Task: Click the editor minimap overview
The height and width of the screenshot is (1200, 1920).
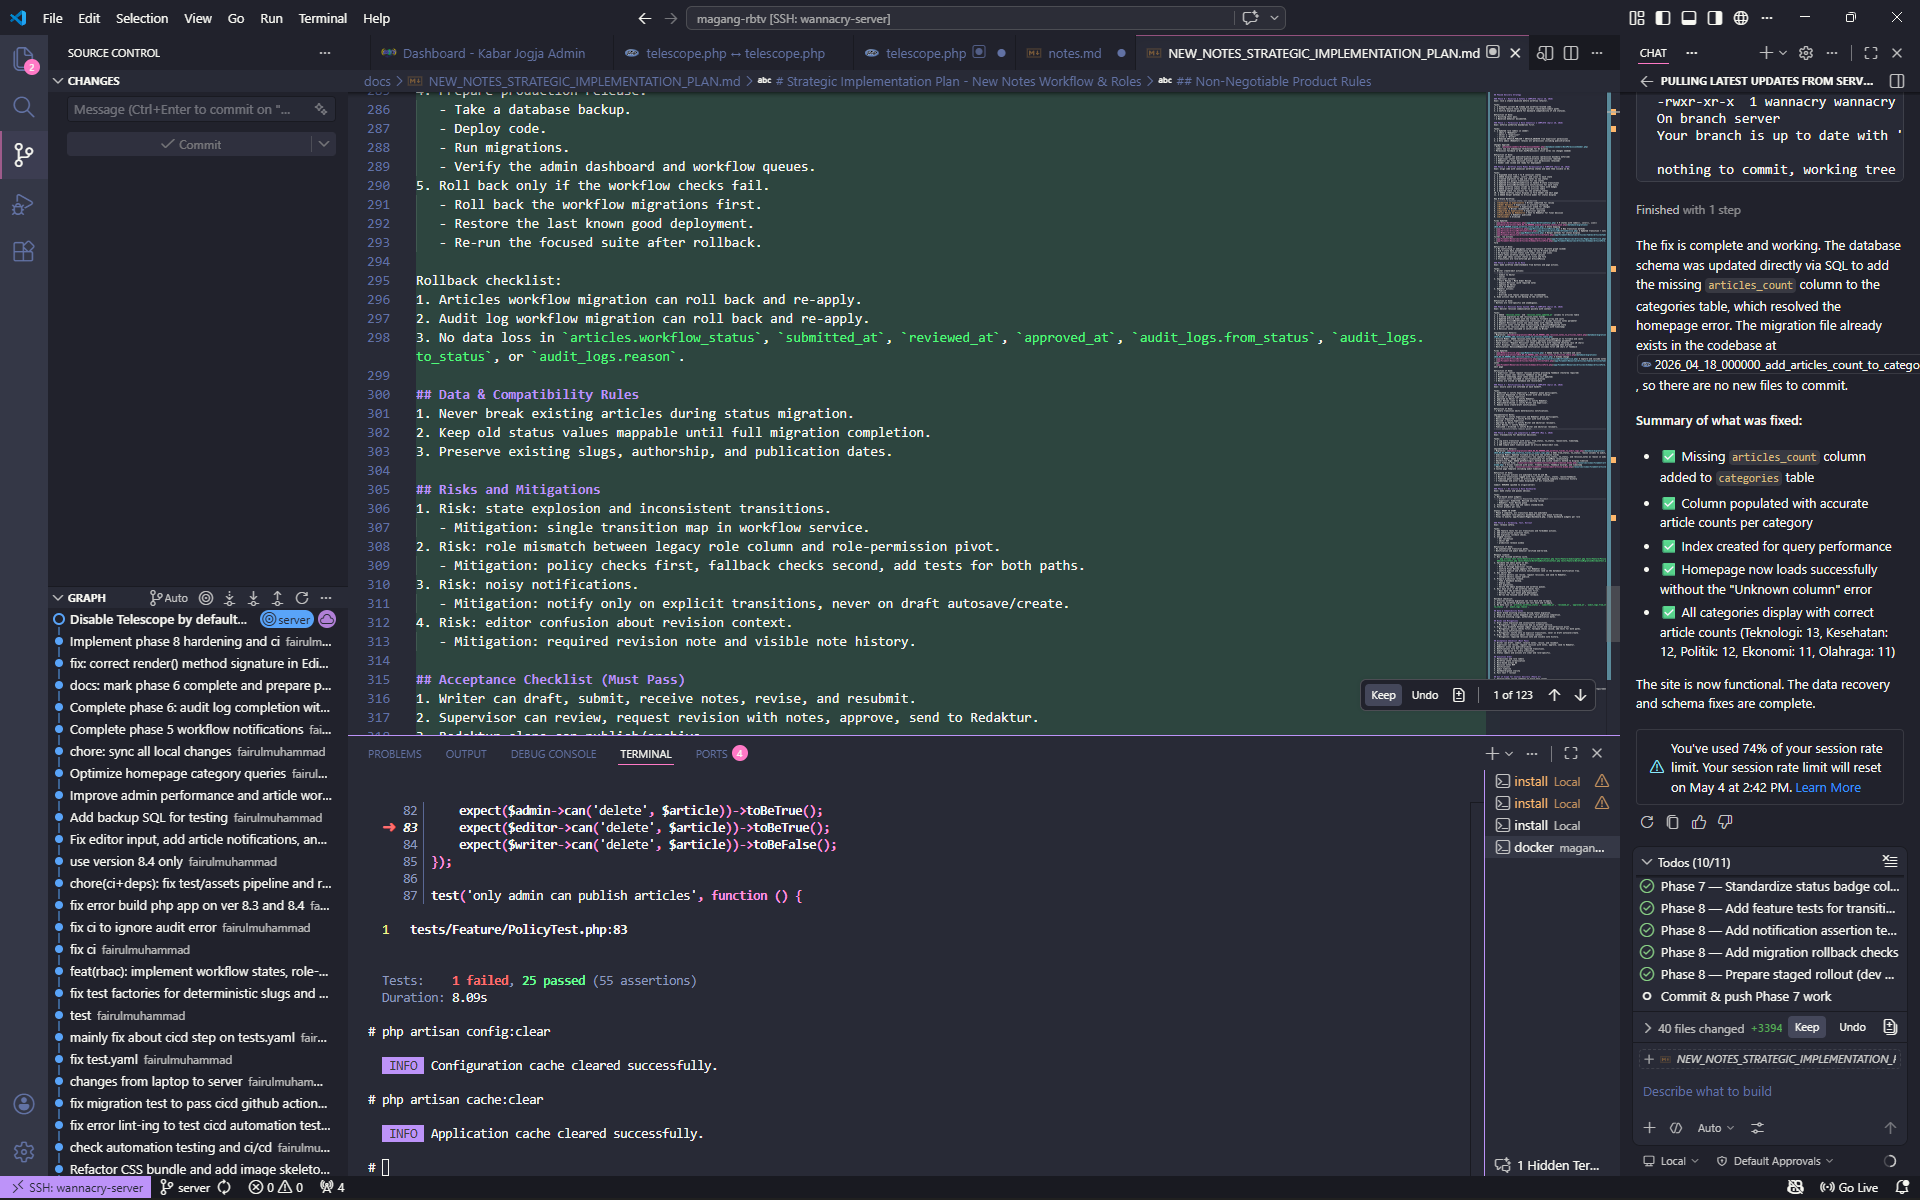Action: click(x=1548, y=386)
